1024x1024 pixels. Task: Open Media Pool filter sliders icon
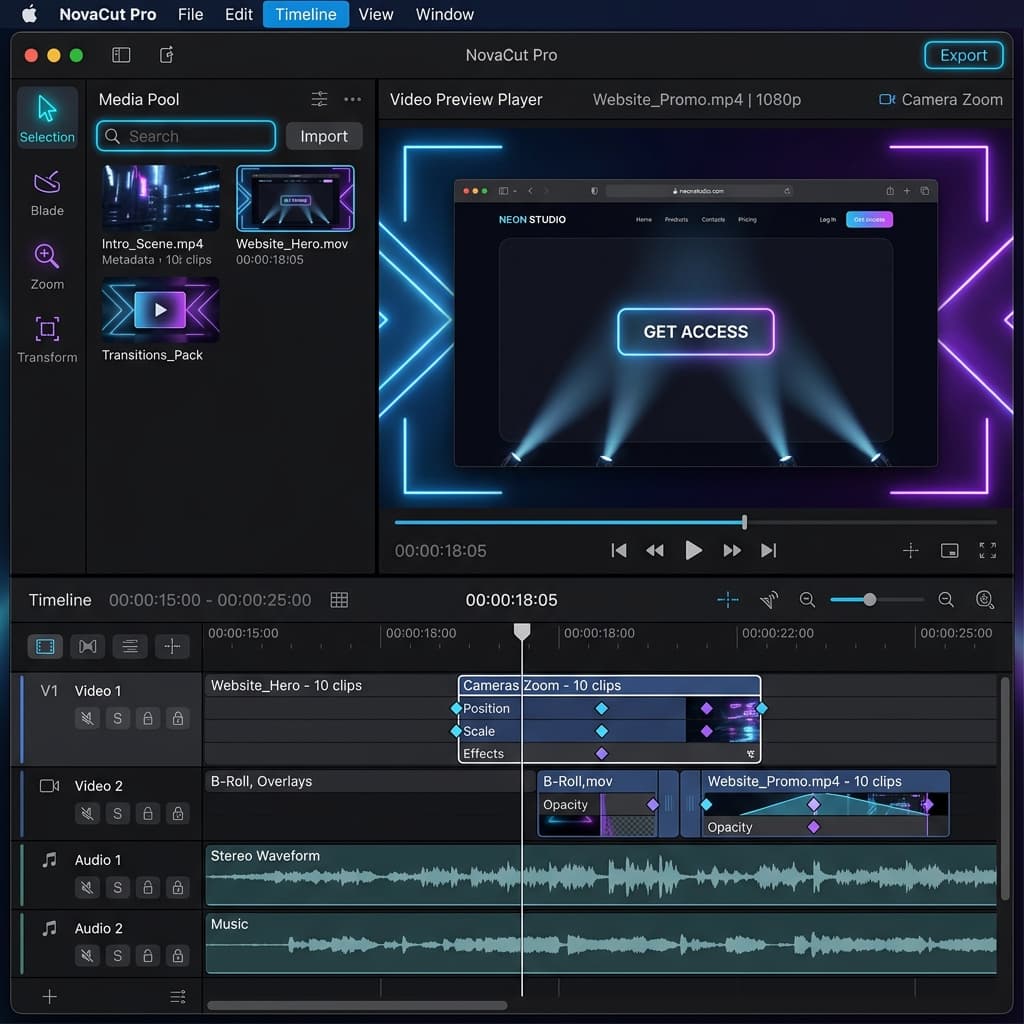319,99
